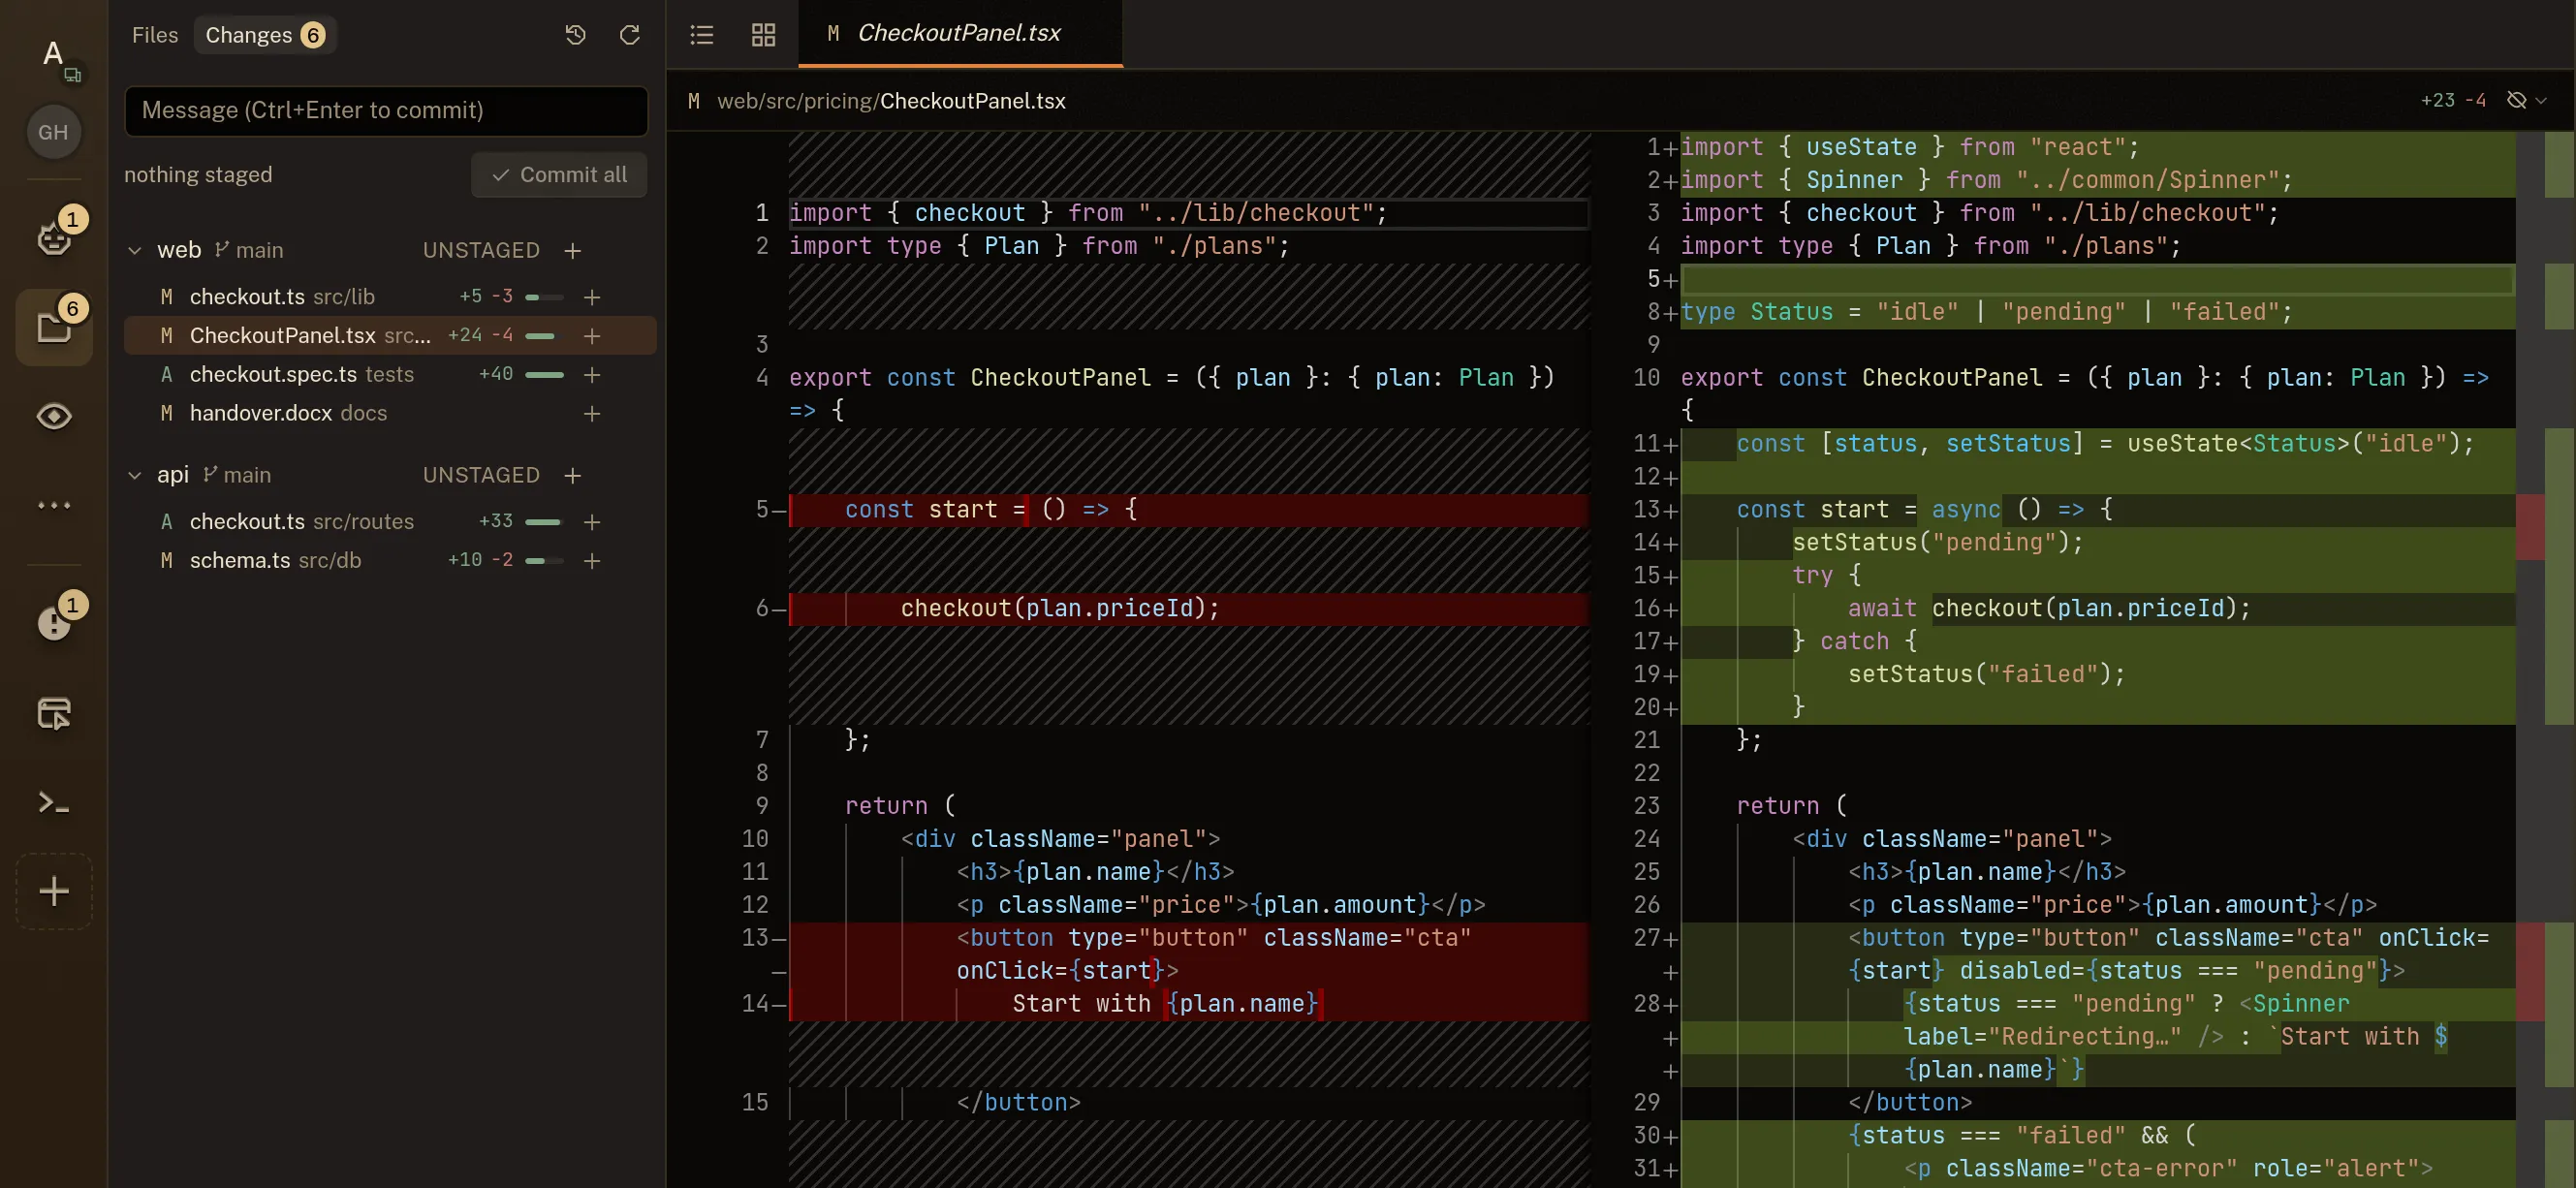This screenshot has width=2576, height=1188.
Task: Open the browser preview sidebar icon
Action: (x=54, y=713)
